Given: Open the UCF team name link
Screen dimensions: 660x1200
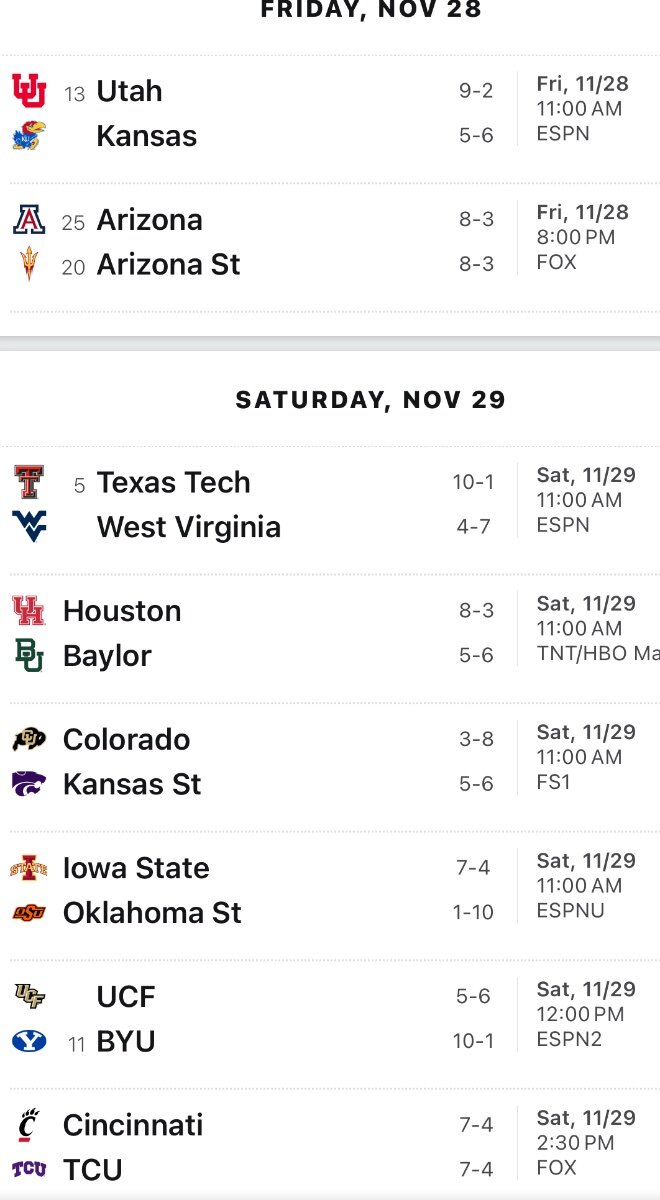Looking at the screenshot, I should (x=126, y=997).
